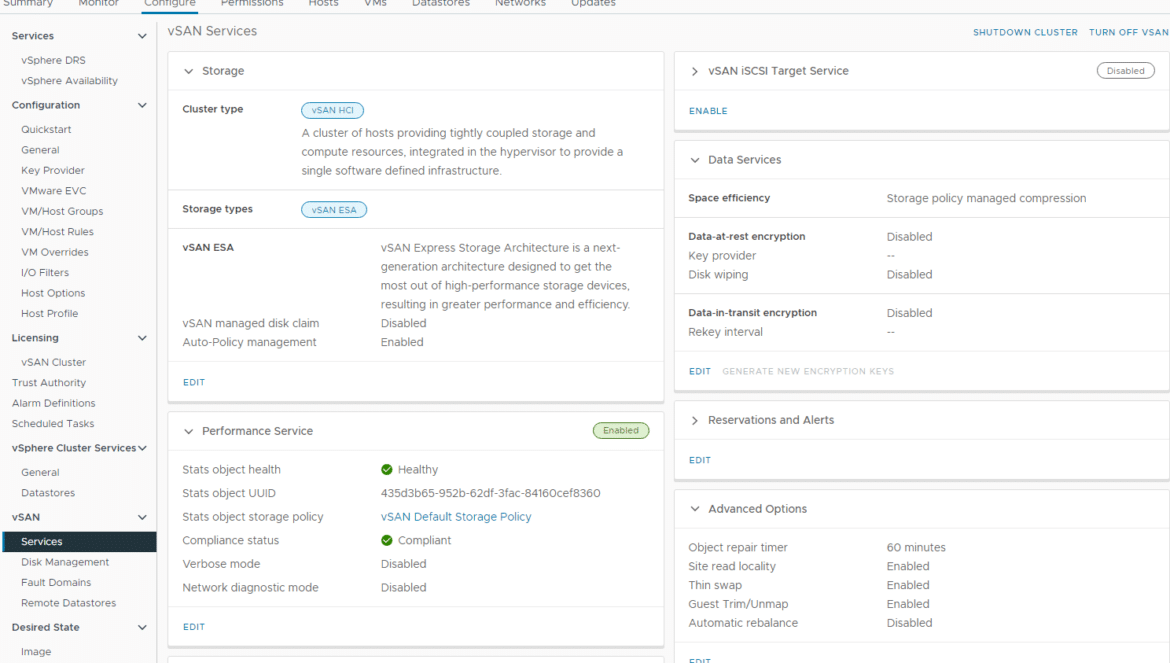Viewport: 1170px width, 663px height.
Task: Click the Enabled badge on Performance Service
Action: click(x=621, y=430)
